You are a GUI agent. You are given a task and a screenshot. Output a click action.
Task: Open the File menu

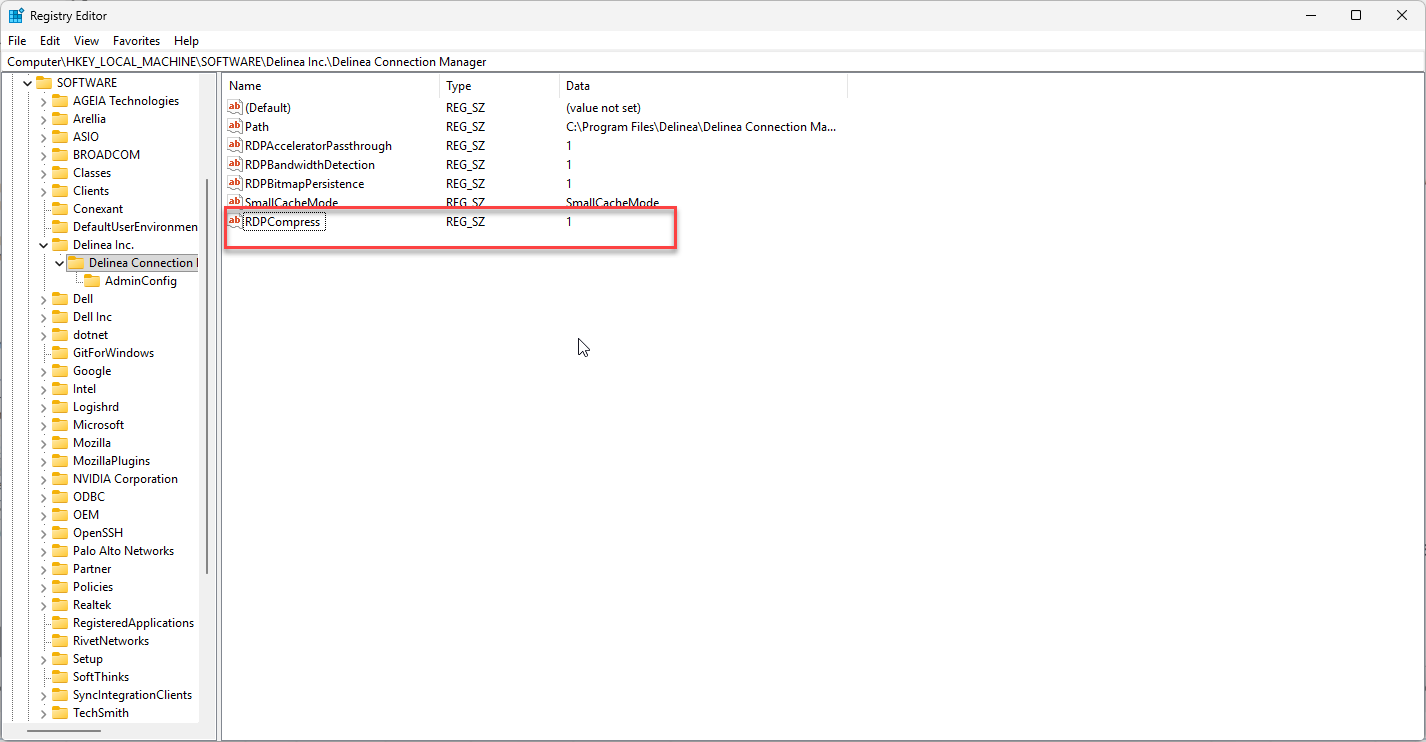[17, 41]
